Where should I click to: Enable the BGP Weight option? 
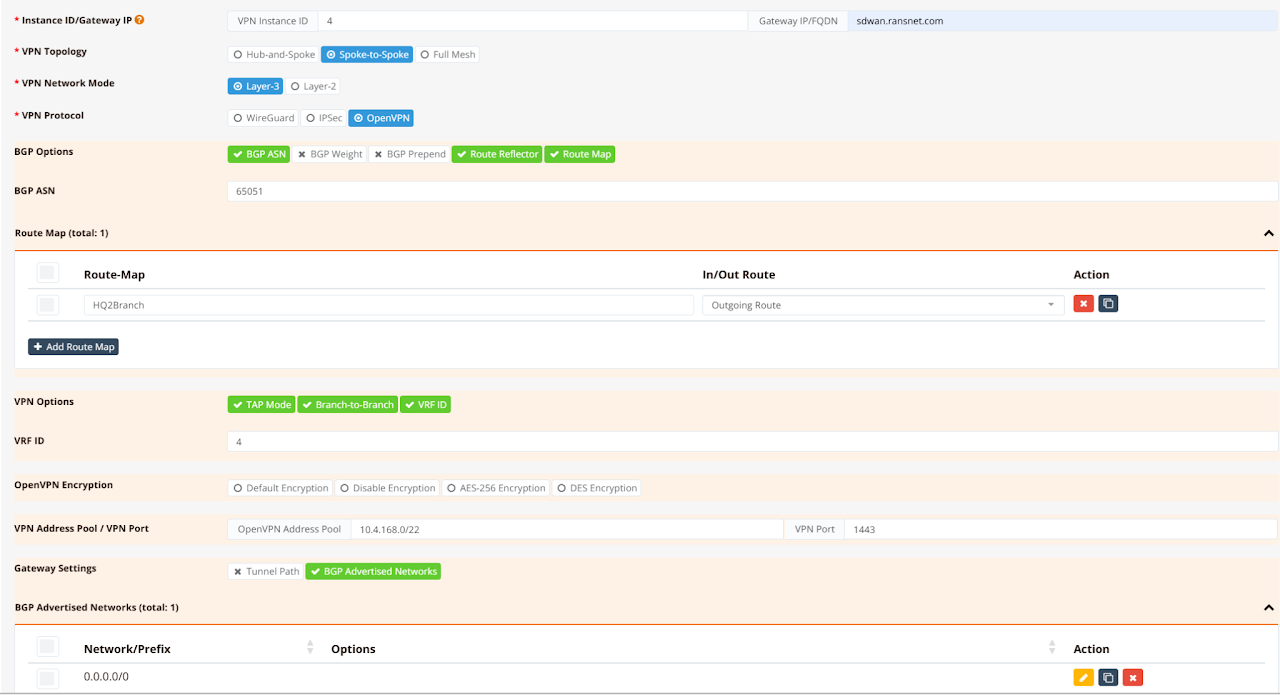329,154
